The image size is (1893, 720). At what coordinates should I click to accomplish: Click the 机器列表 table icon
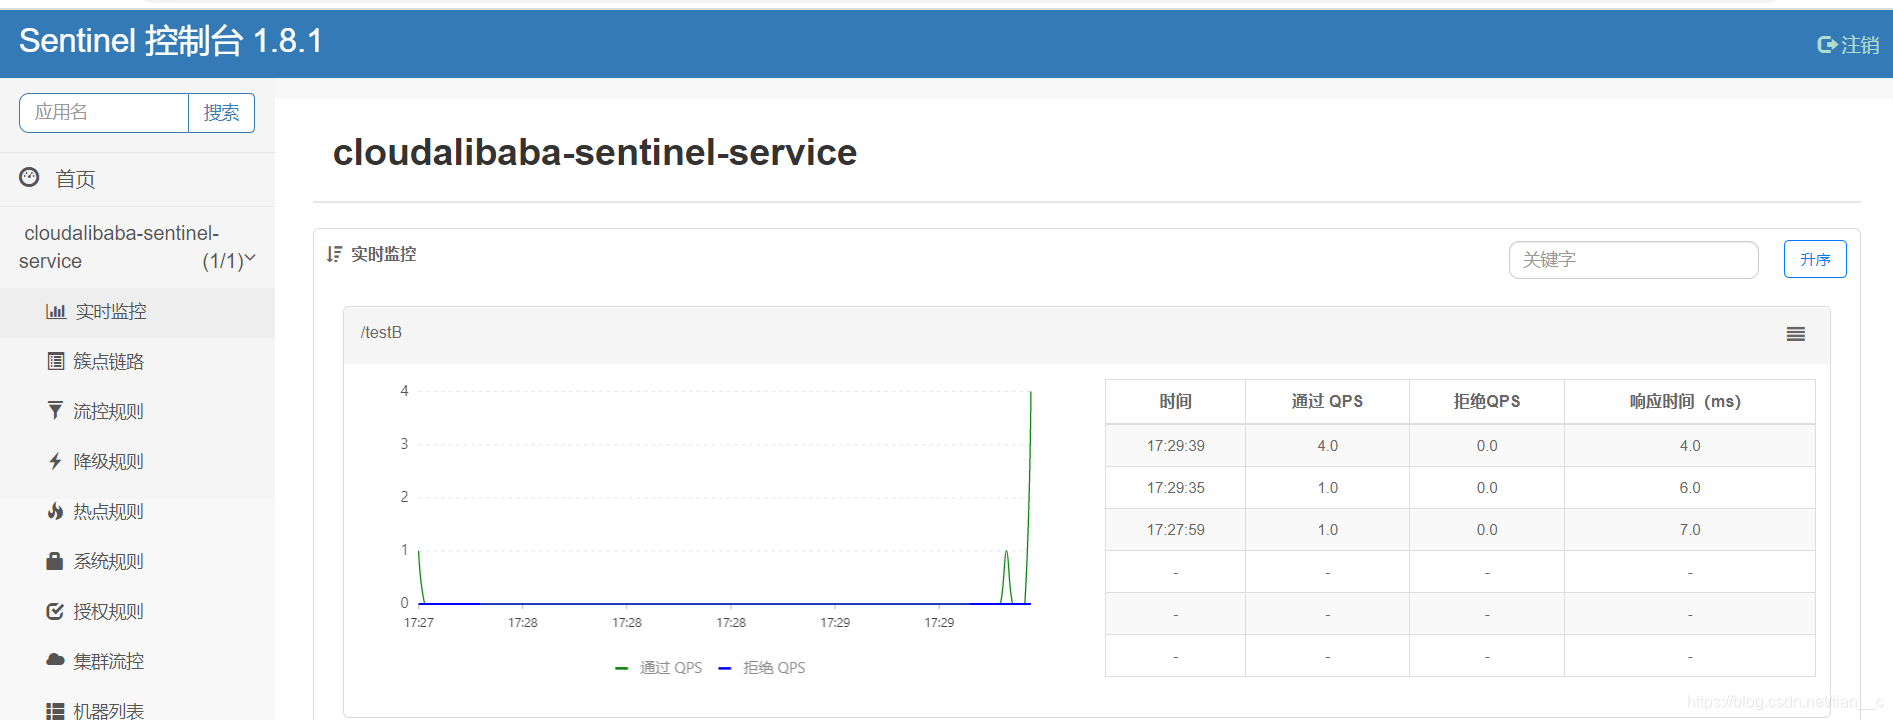coord(56,711)
